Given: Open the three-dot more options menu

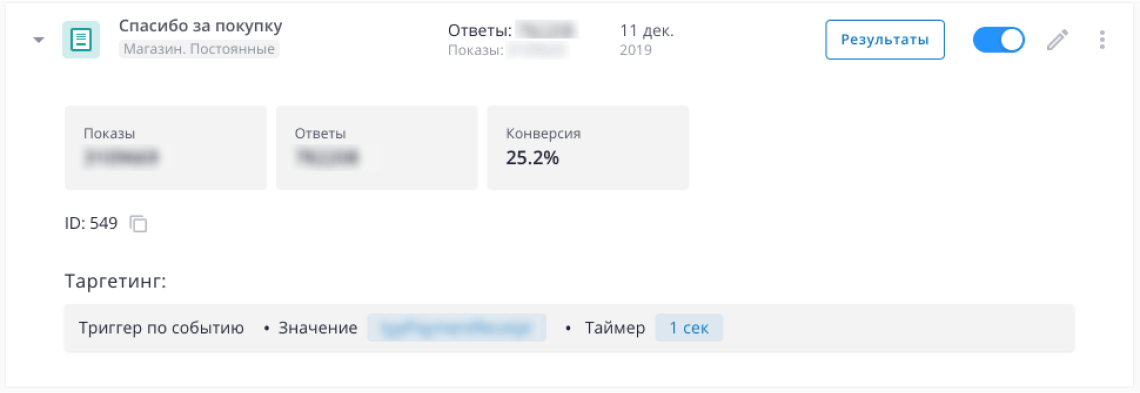Looking at the screenshot, I should click(x=1102, y=40).
